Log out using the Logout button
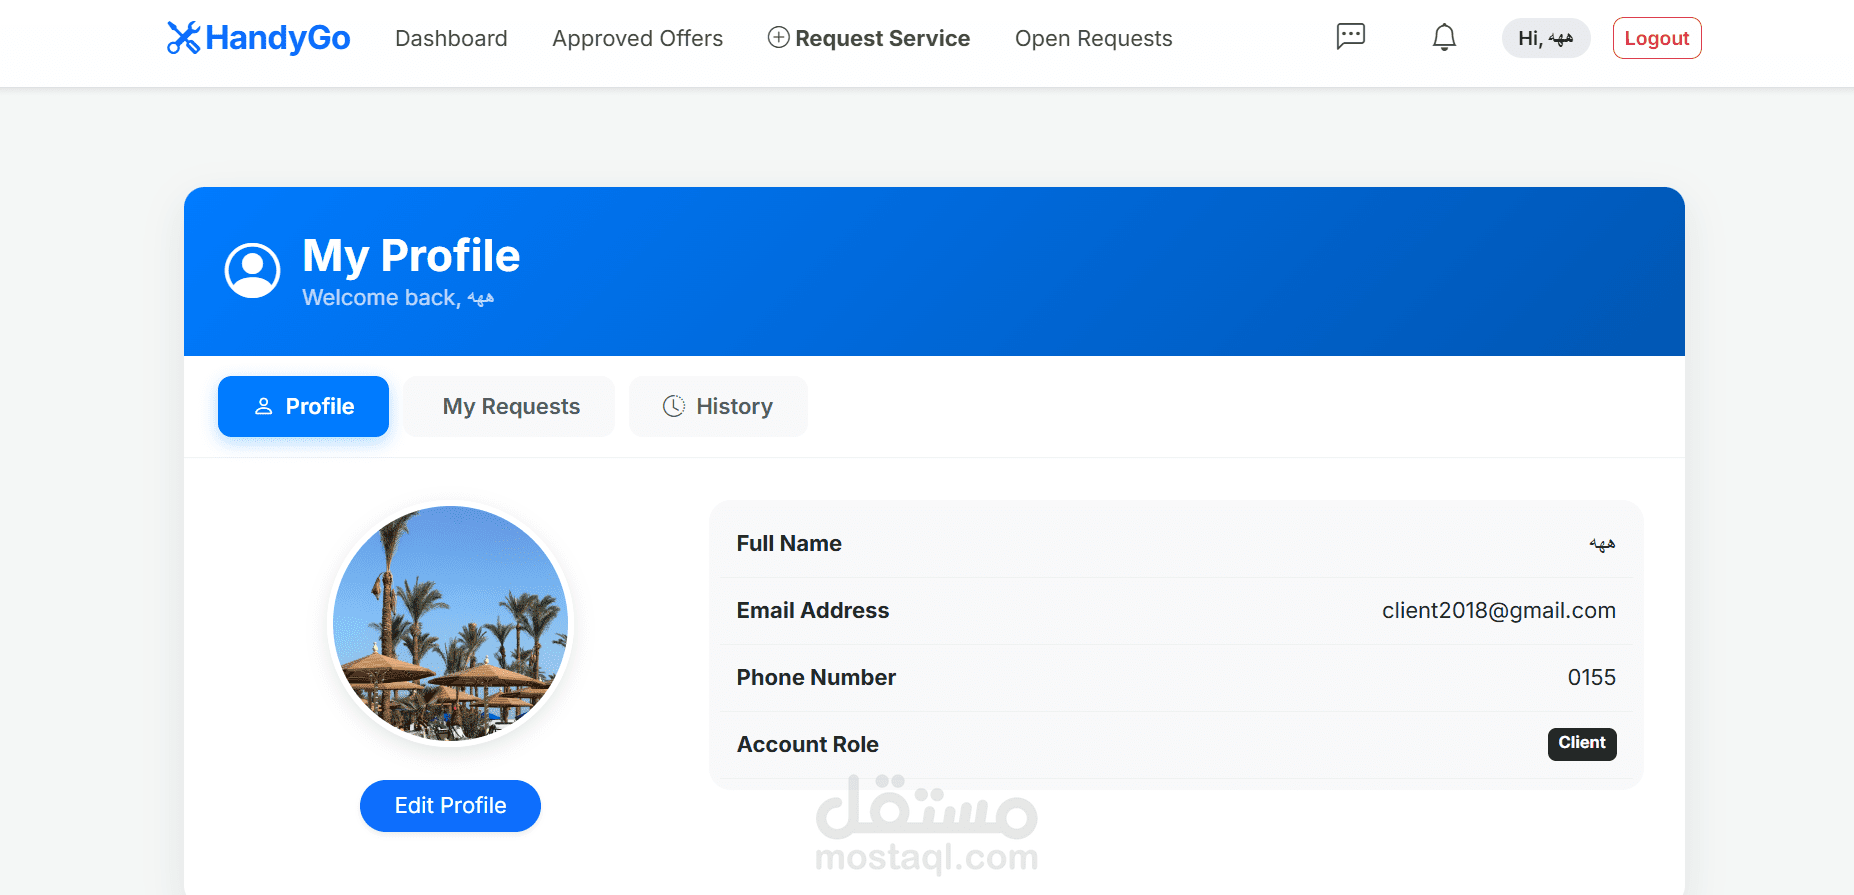 pyautogui.click(x=1656, y=38)
